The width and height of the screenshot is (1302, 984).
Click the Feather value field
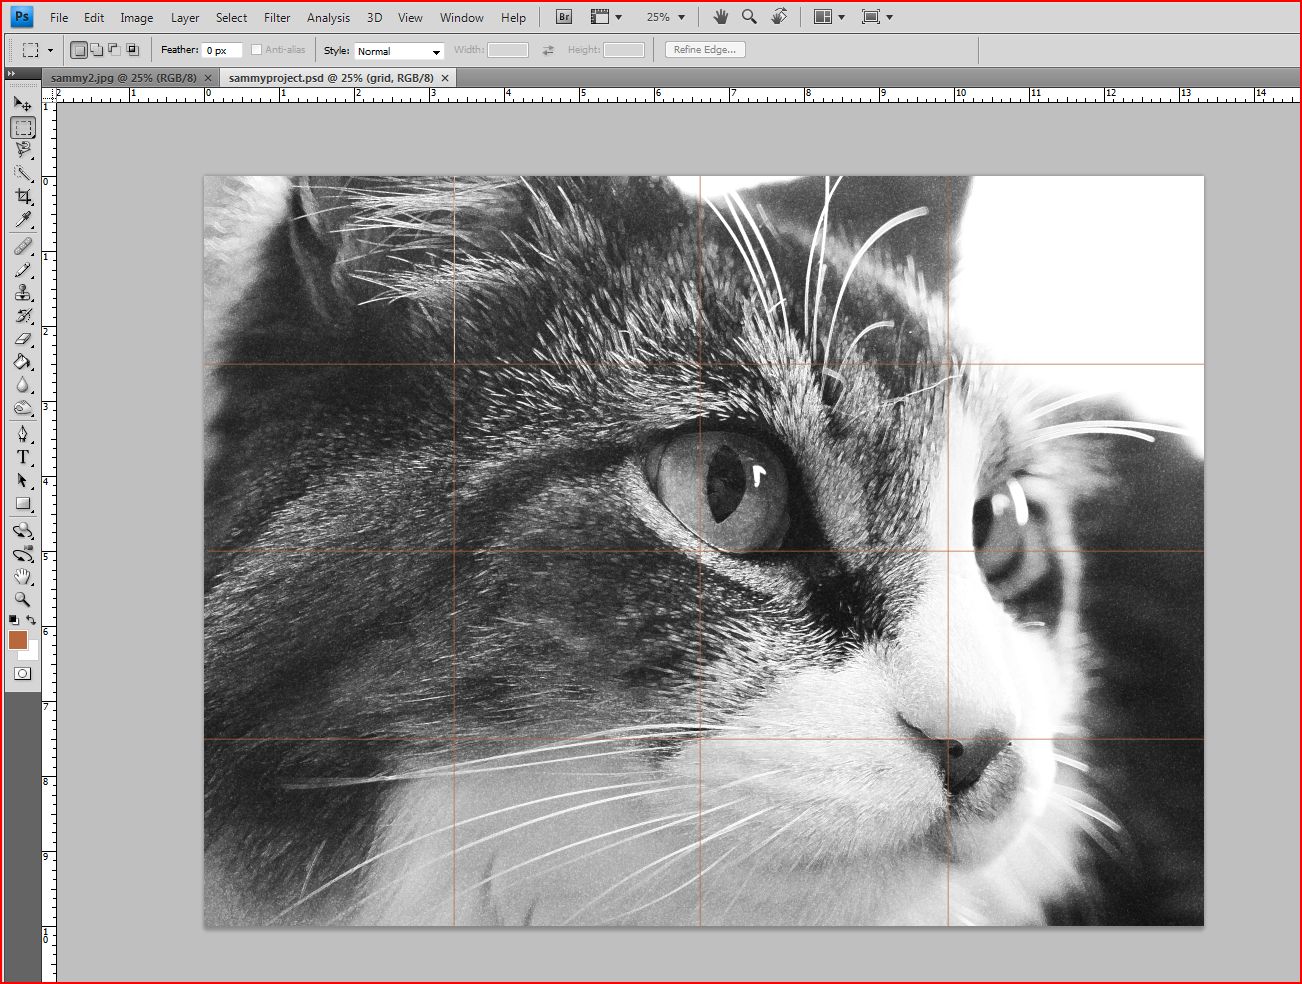pos(222,50)
